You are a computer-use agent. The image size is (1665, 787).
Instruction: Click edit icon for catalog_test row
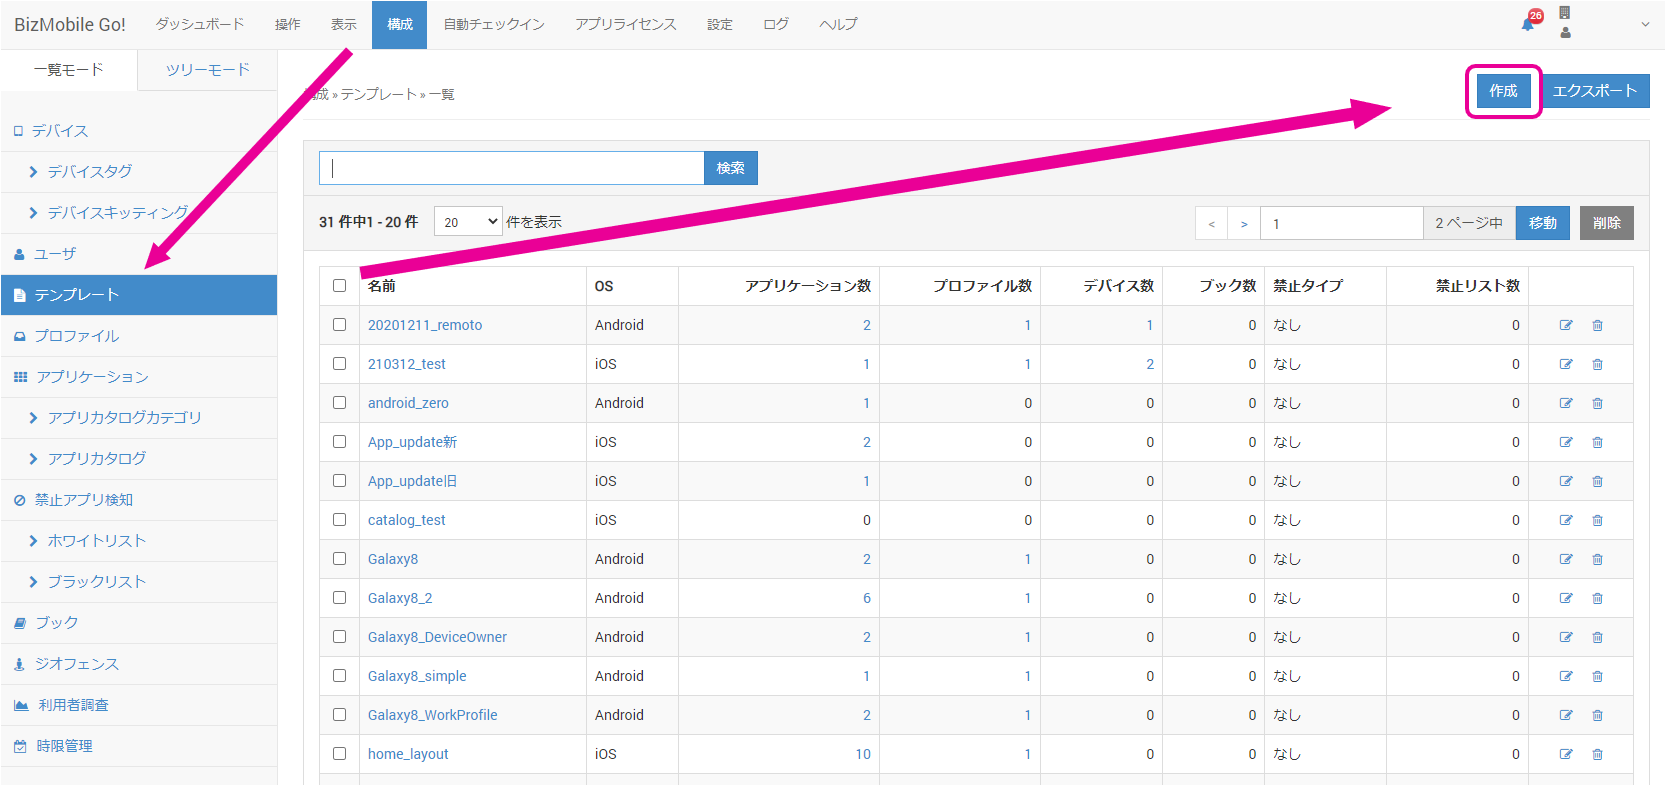(x=1566, y=520)
